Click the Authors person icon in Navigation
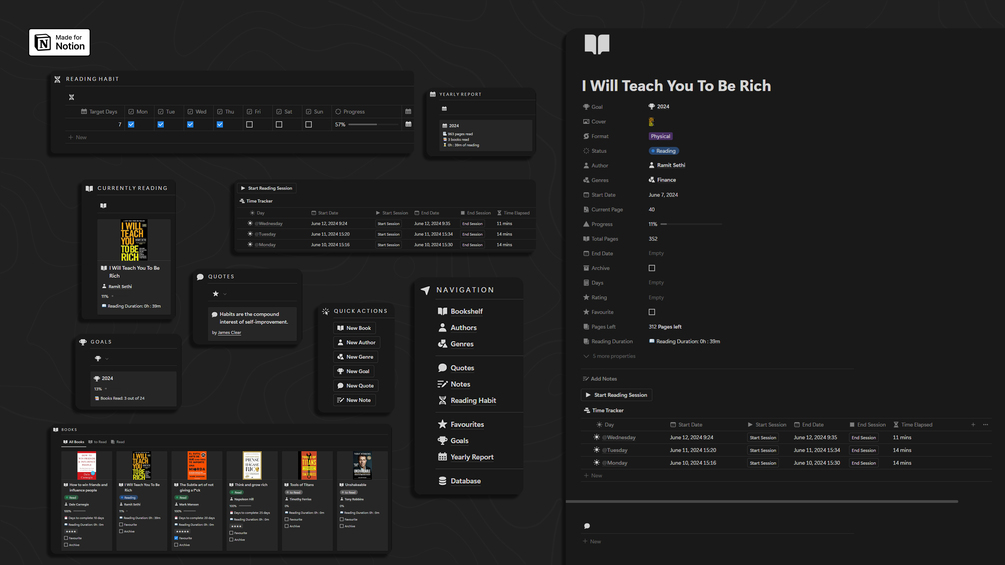 [x=442, y=327]
